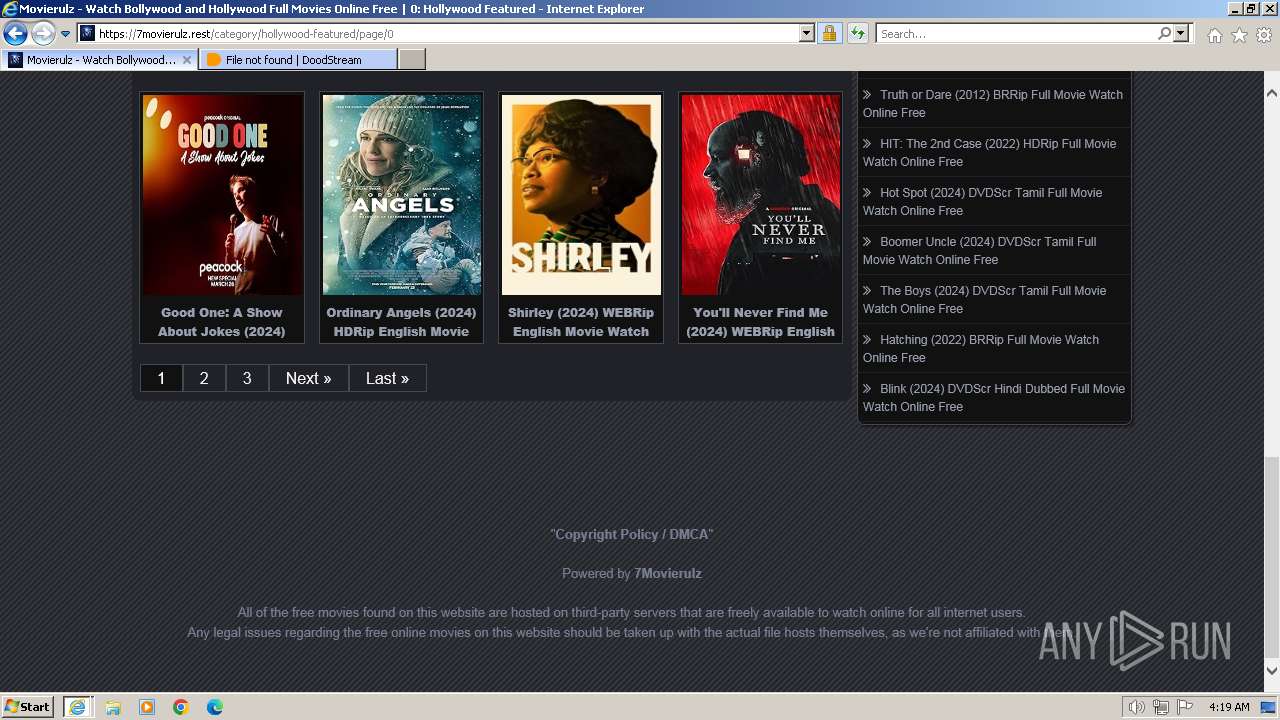Click the 7Movierulz footer link

pyautogui.click(x=668, y=573)
